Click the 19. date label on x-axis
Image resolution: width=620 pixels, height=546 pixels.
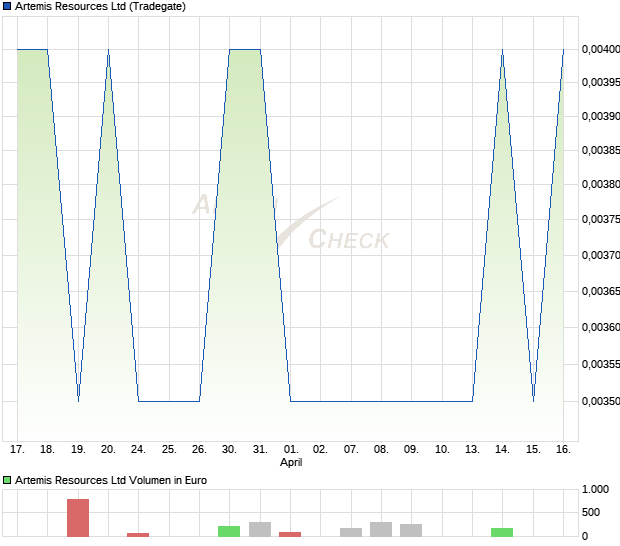(78, 449)
